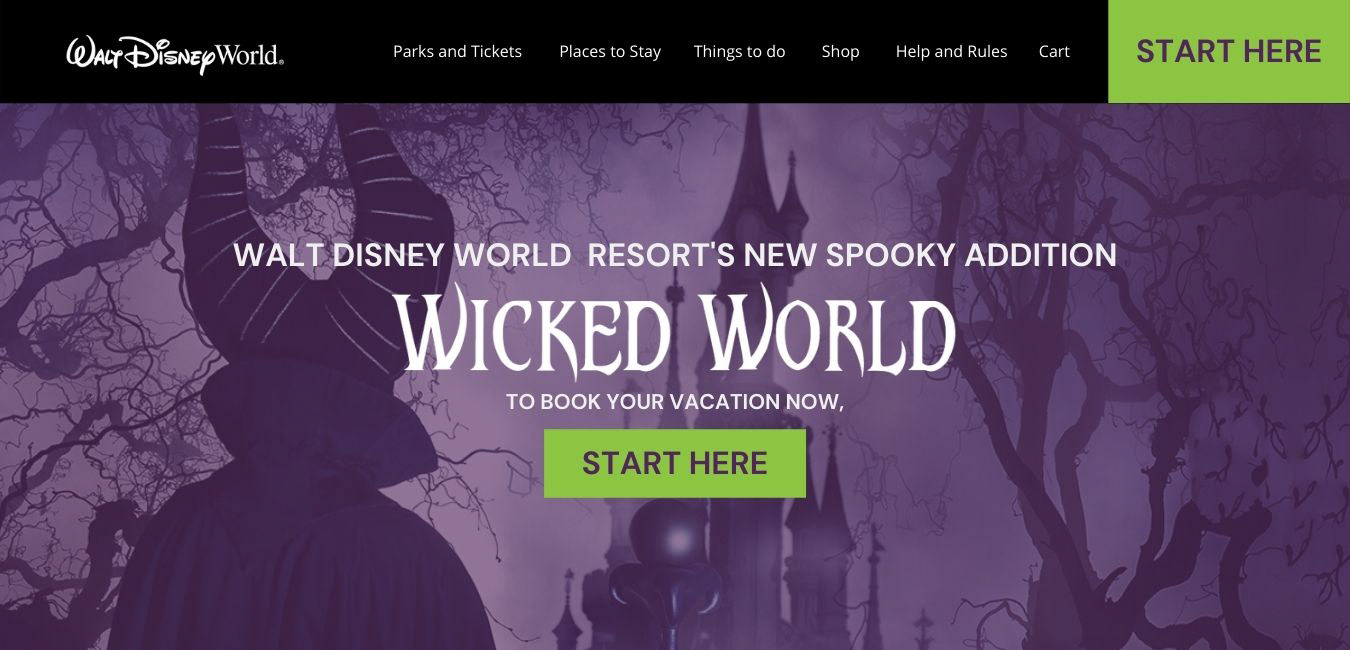This screenshot has height=650, width=1350.
Task: Select Things to do in navigation
Action: [x=740, y=52]
